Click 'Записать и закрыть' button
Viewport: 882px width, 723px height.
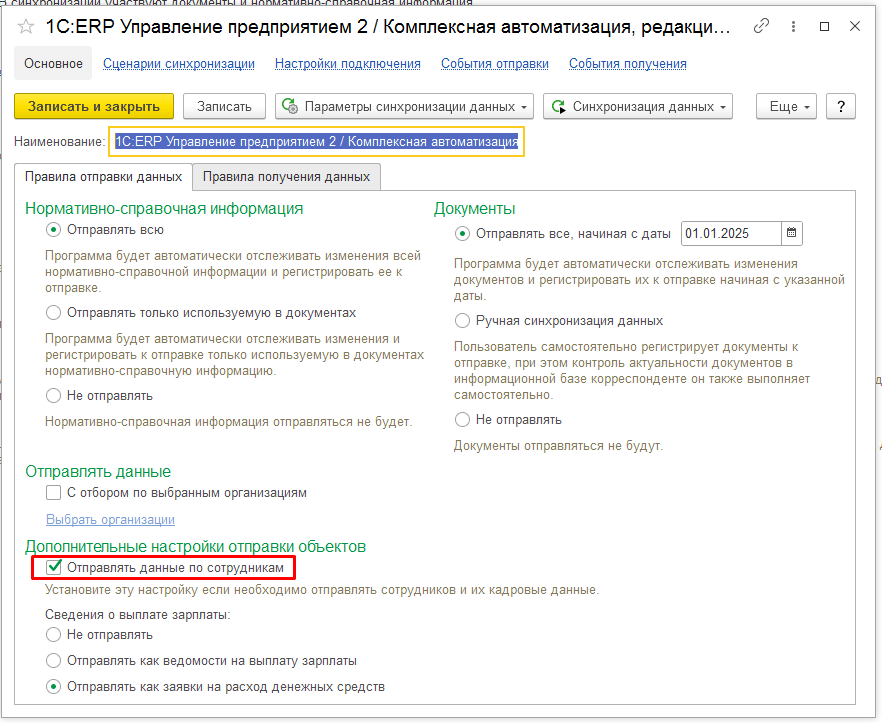pyautogui.click(x=94, y=106)
